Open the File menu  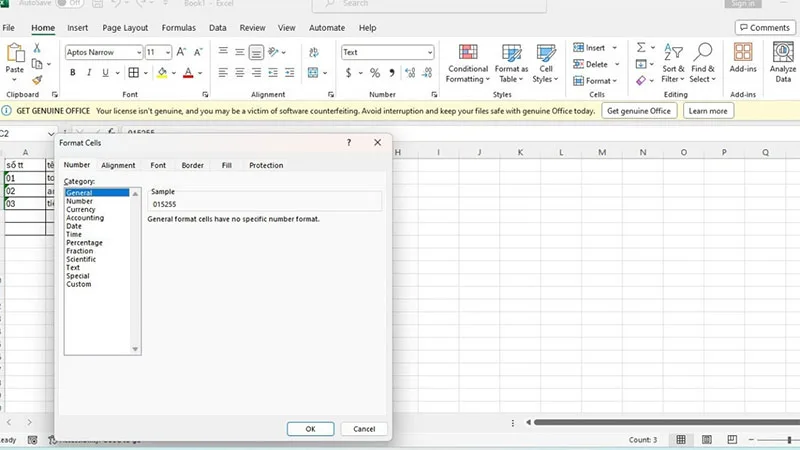(x=9, y=28)
